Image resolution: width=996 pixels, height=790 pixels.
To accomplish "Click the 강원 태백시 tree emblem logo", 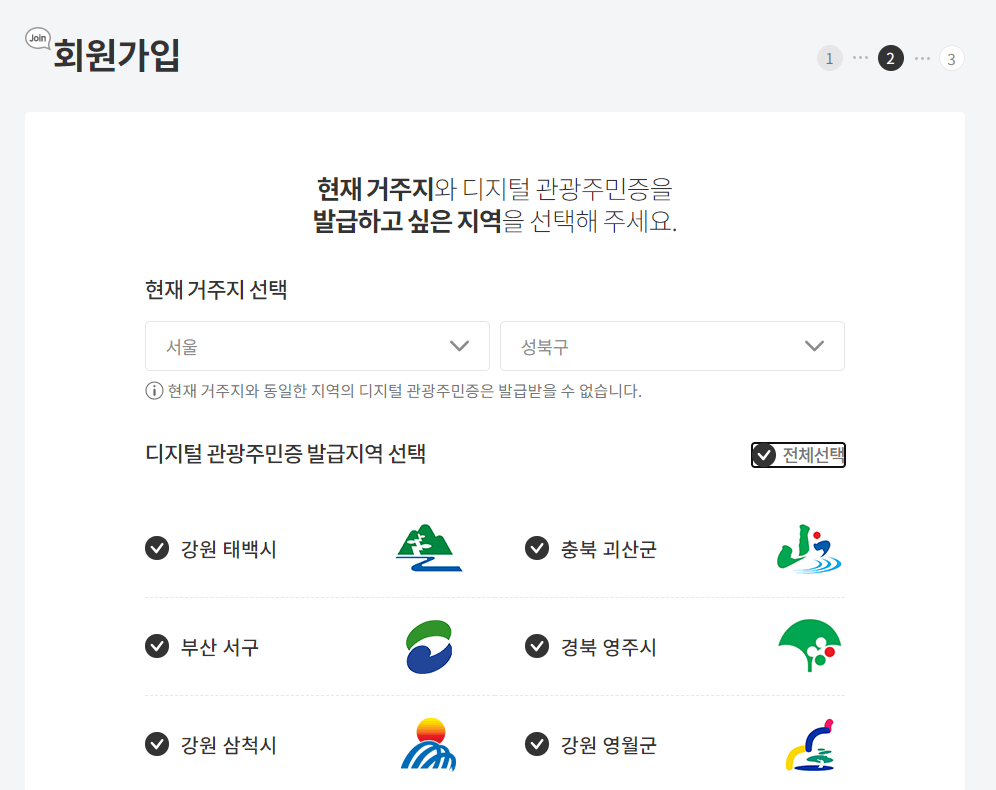I will [429, 547].
